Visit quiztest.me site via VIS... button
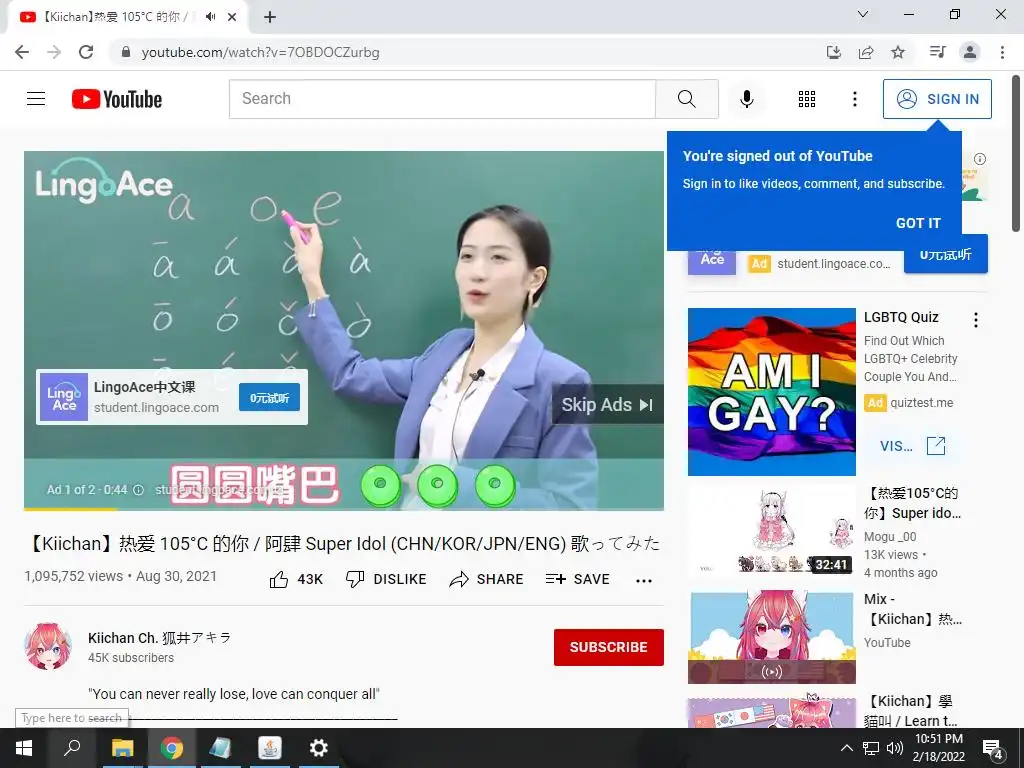Screen dimensions: 1024x768 tap(912, 446)
